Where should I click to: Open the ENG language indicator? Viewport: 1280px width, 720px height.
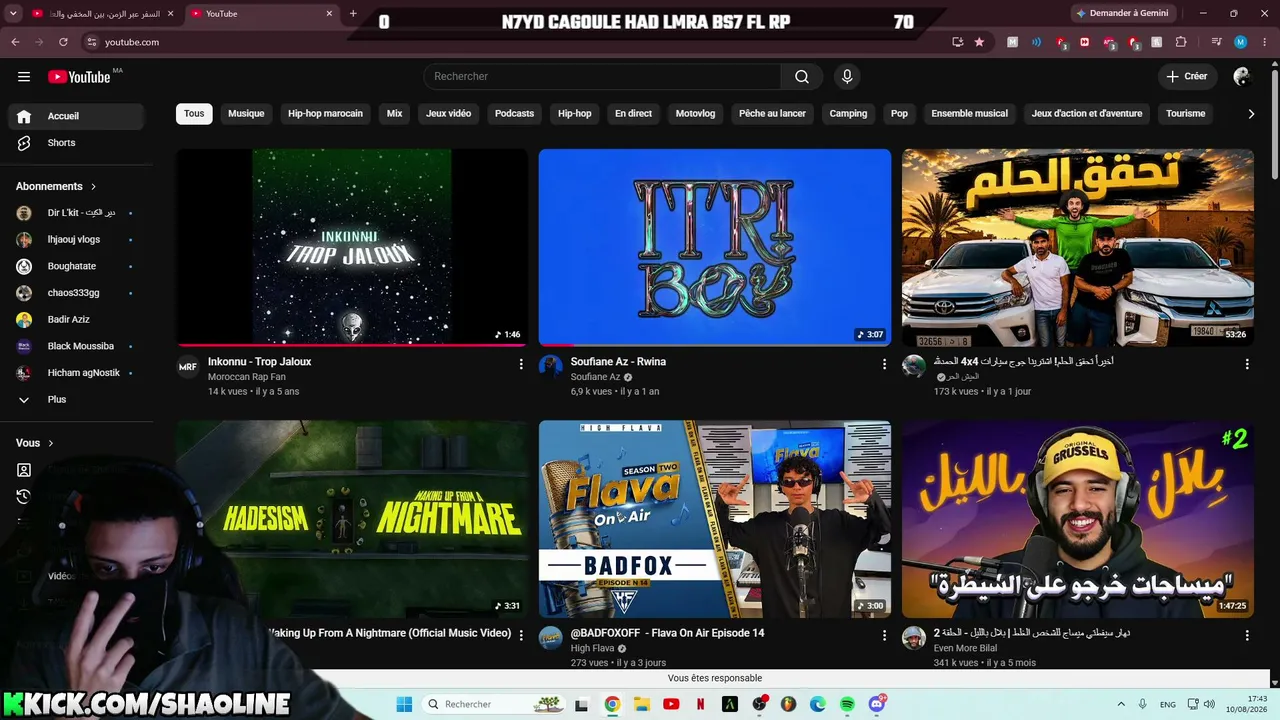click(1167, 705)
